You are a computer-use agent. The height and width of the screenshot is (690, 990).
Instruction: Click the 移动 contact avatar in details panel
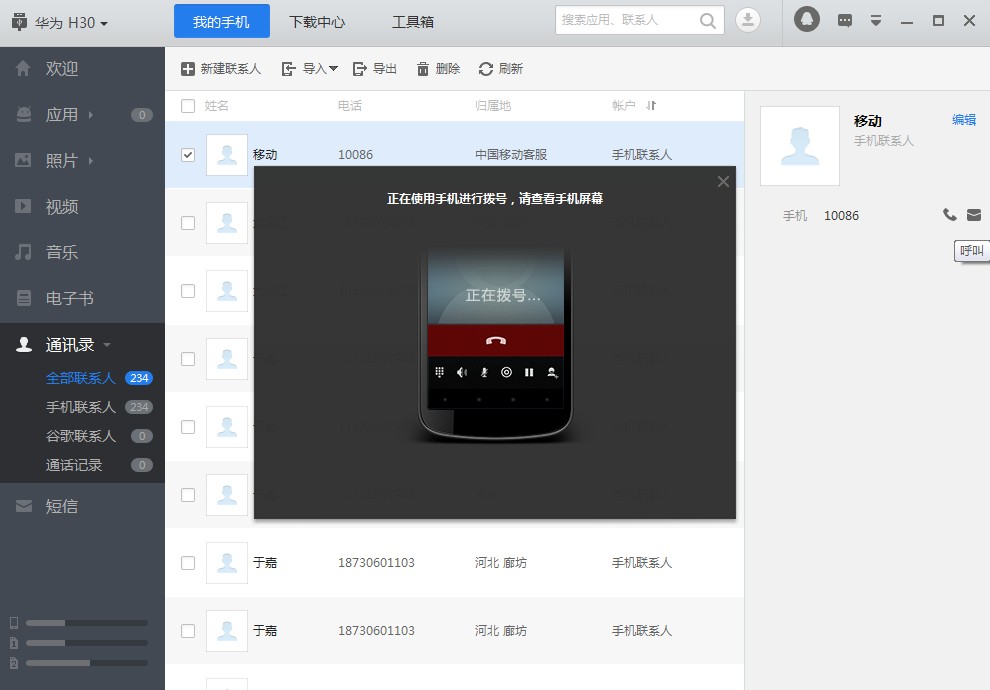pos(800,146)
